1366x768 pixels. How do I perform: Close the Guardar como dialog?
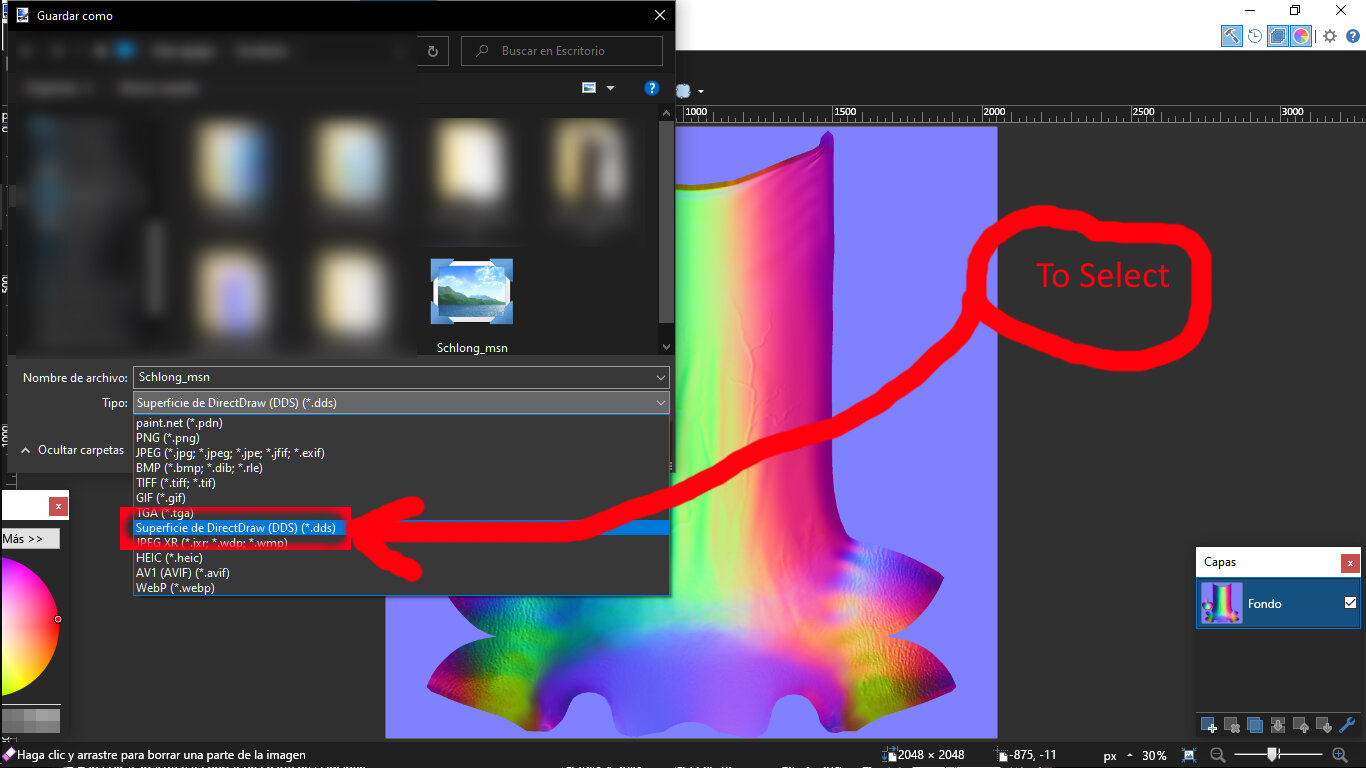tap(659, 16)
